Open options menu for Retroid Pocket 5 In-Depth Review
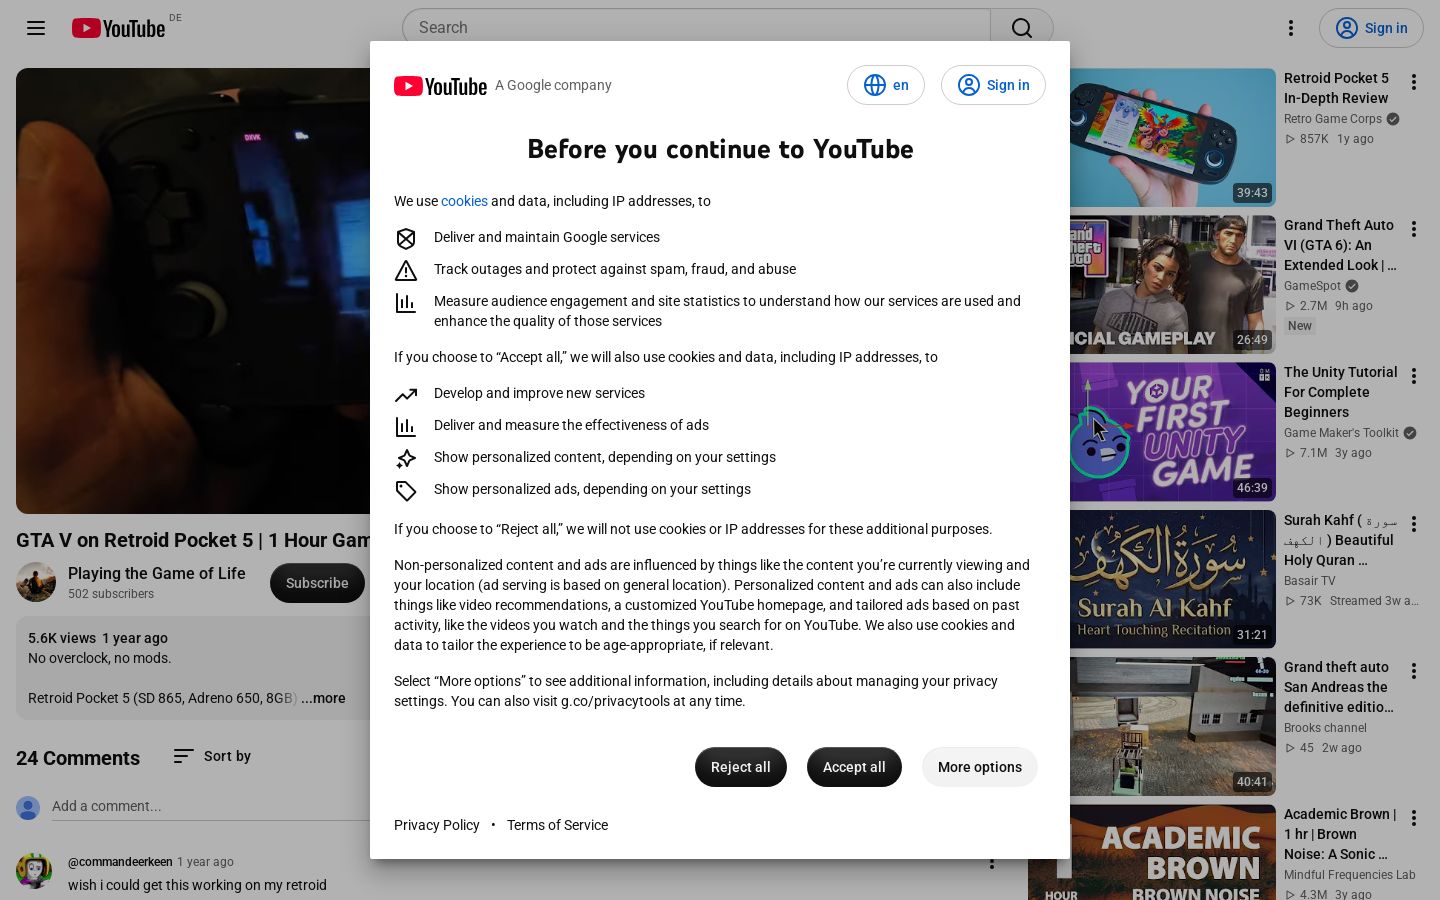1440x900 pixels. pos(1414,82)
